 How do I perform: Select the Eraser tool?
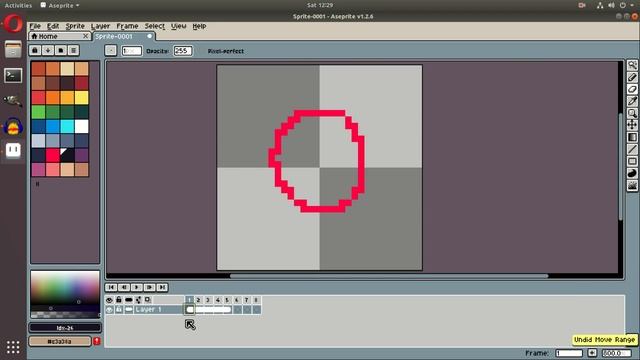(x=632, y=89)
